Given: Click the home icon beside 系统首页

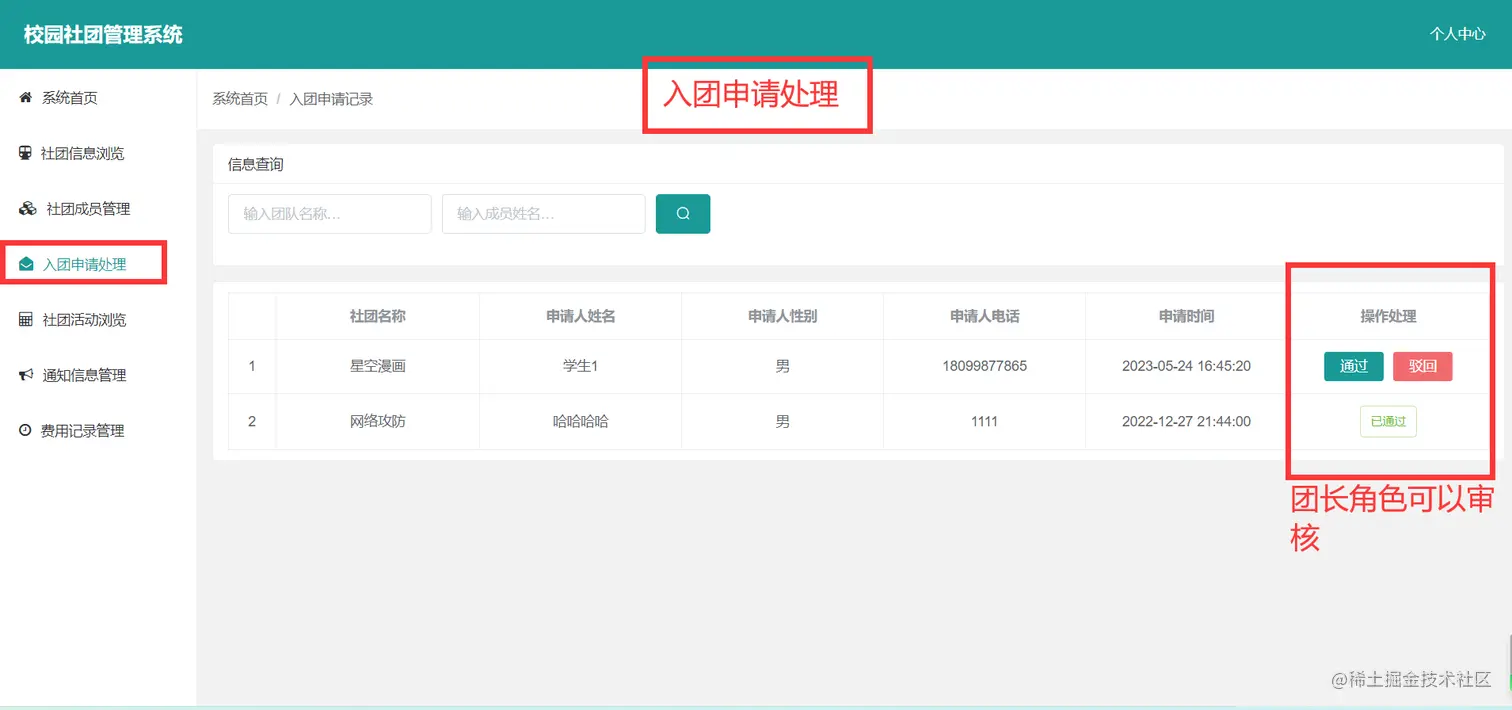Looking at the screenshot, I should coord(26,98).
